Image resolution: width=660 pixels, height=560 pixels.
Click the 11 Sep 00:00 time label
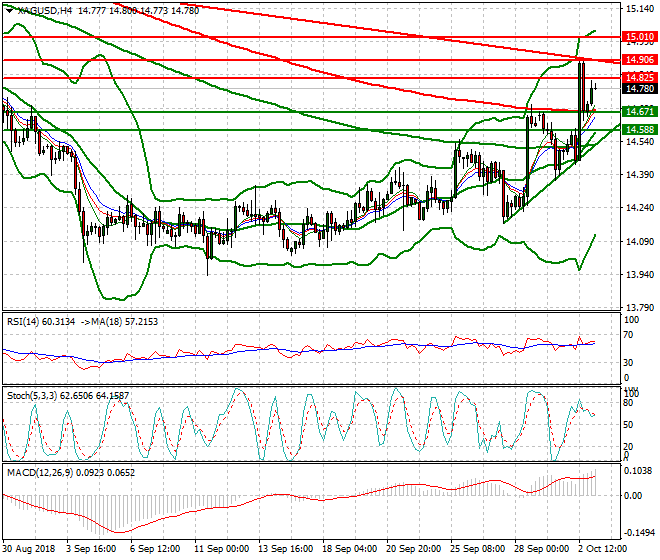point(221,549)
